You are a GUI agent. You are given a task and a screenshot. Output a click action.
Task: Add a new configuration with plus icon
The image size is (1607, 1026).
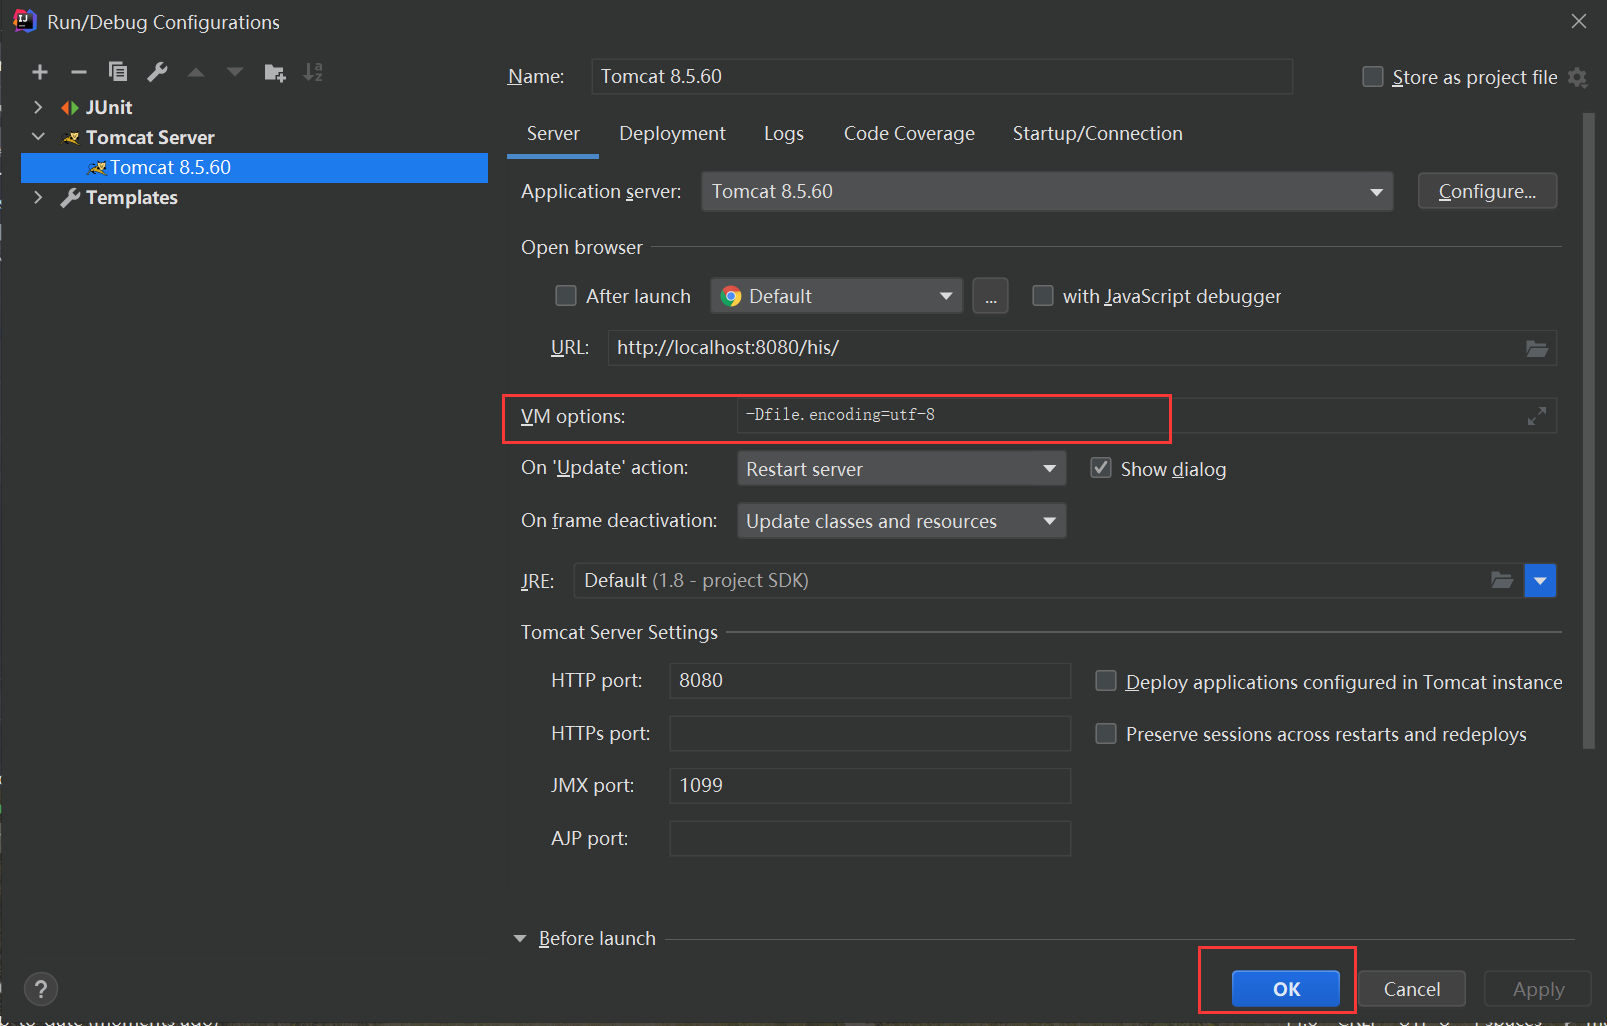[40, 72]
